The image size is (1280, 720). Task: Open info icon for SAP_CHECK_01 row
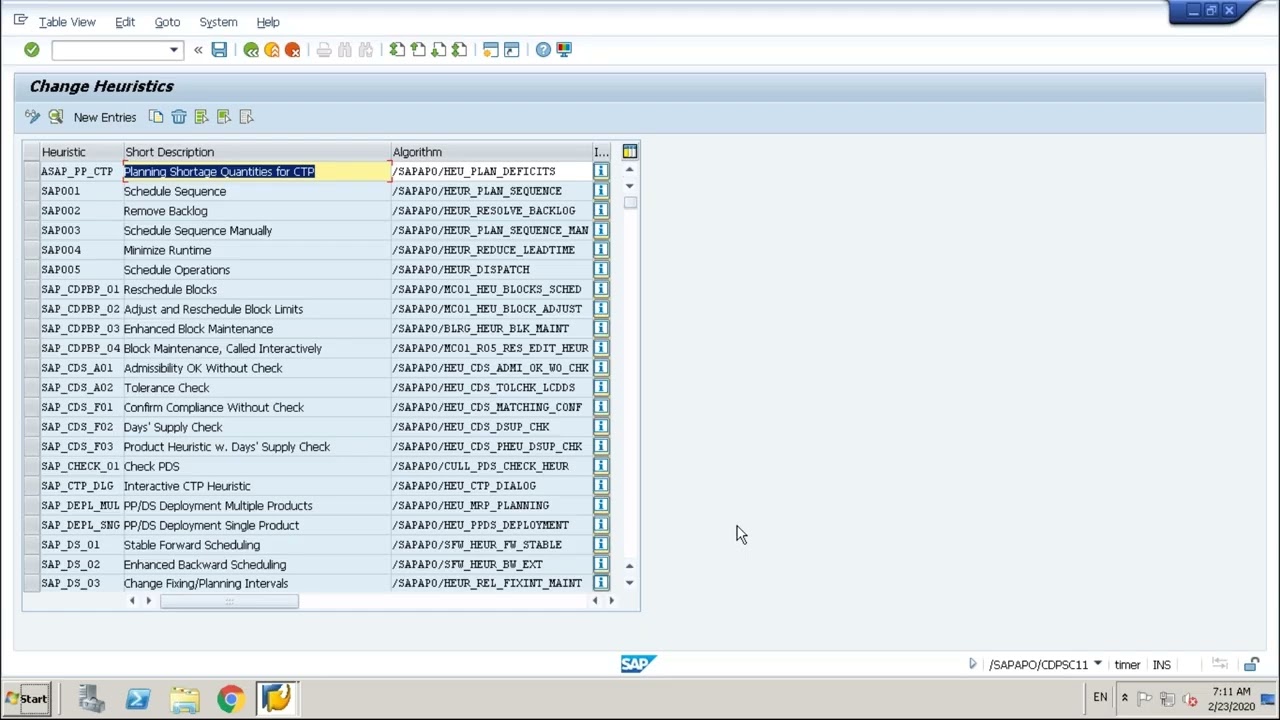pyautogui.click(x=601, y=466)
